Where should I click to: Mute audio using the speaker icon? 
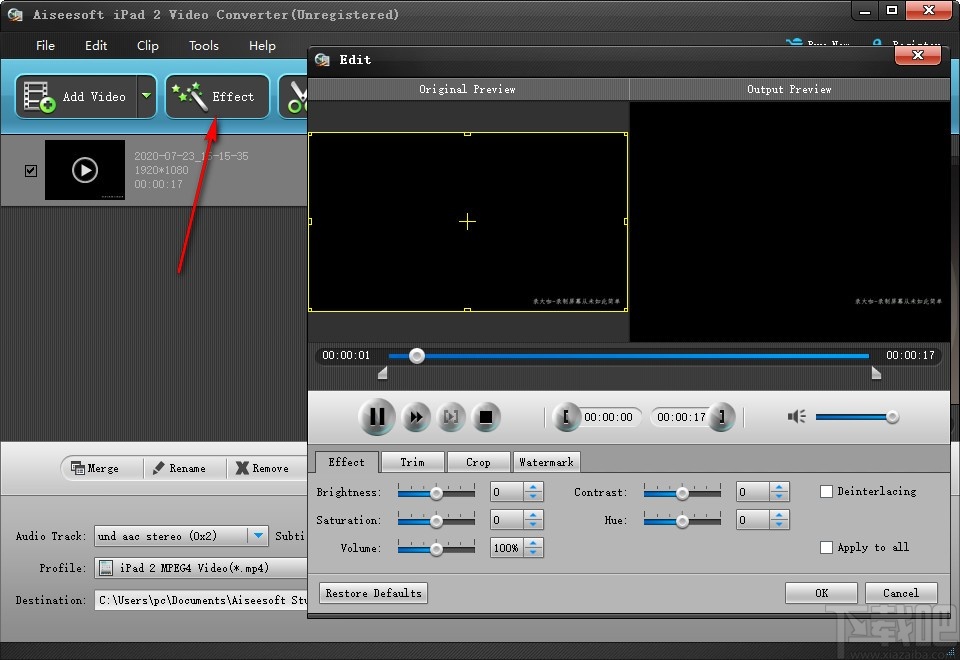(797, 417)
